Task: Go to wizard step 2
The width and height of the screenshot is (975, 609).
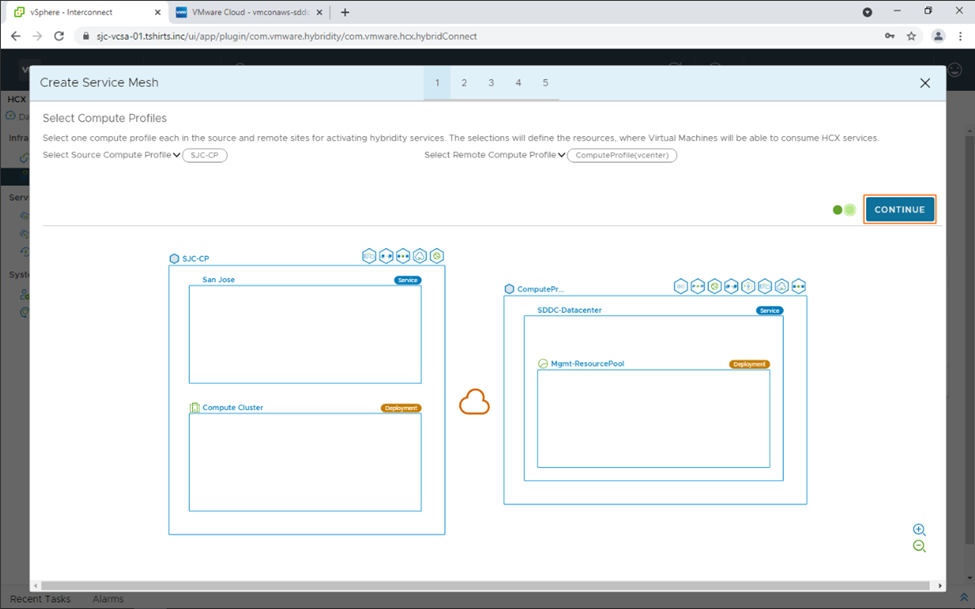Action: [x=464, y=83]
